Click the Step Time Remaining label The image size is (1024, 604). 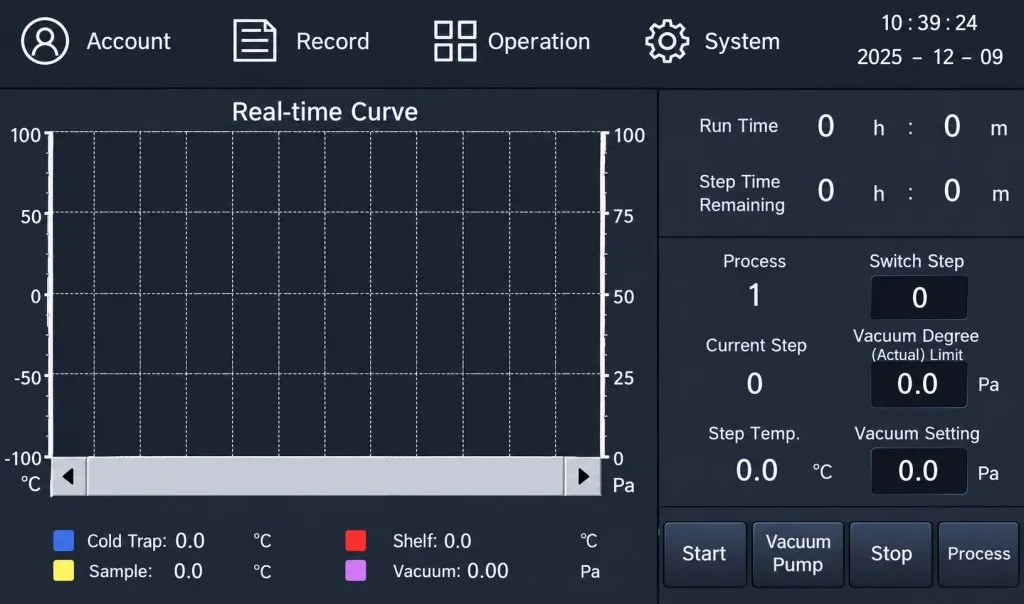742,193
